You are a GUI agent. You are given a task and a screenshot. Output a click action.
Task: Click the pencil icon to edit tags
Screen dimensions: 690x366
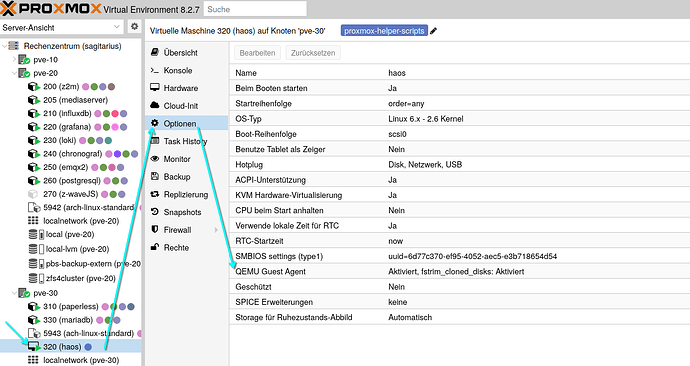point(433,31)
